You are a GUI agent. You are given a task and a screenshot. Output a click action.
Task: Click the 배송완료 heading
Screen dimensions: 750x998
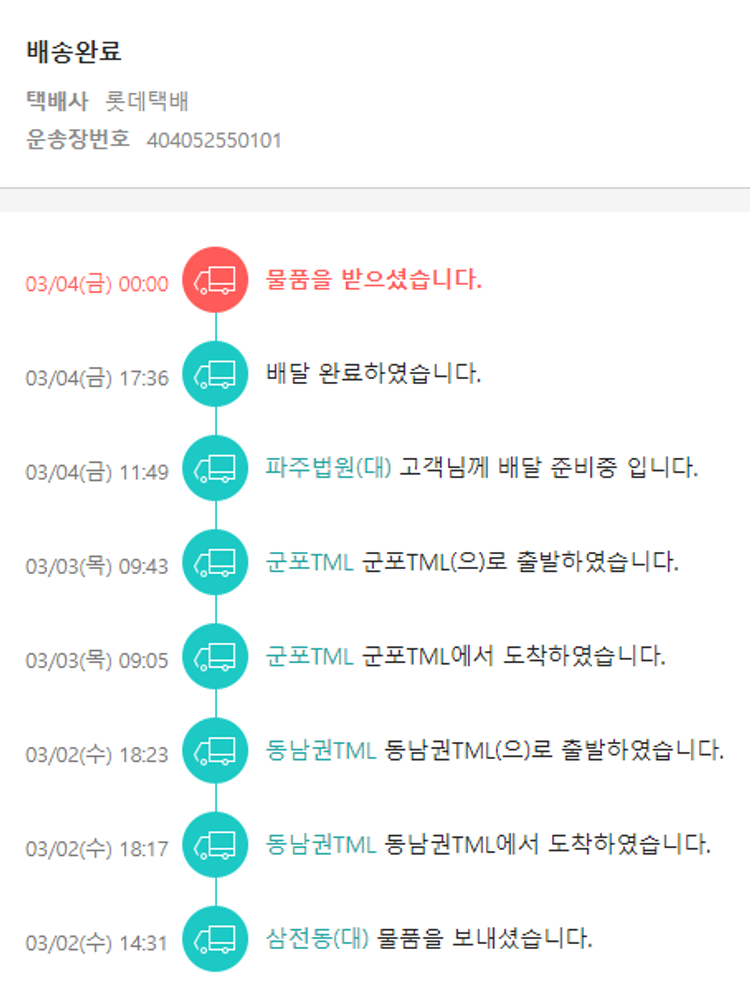click(x=74, y=52)
